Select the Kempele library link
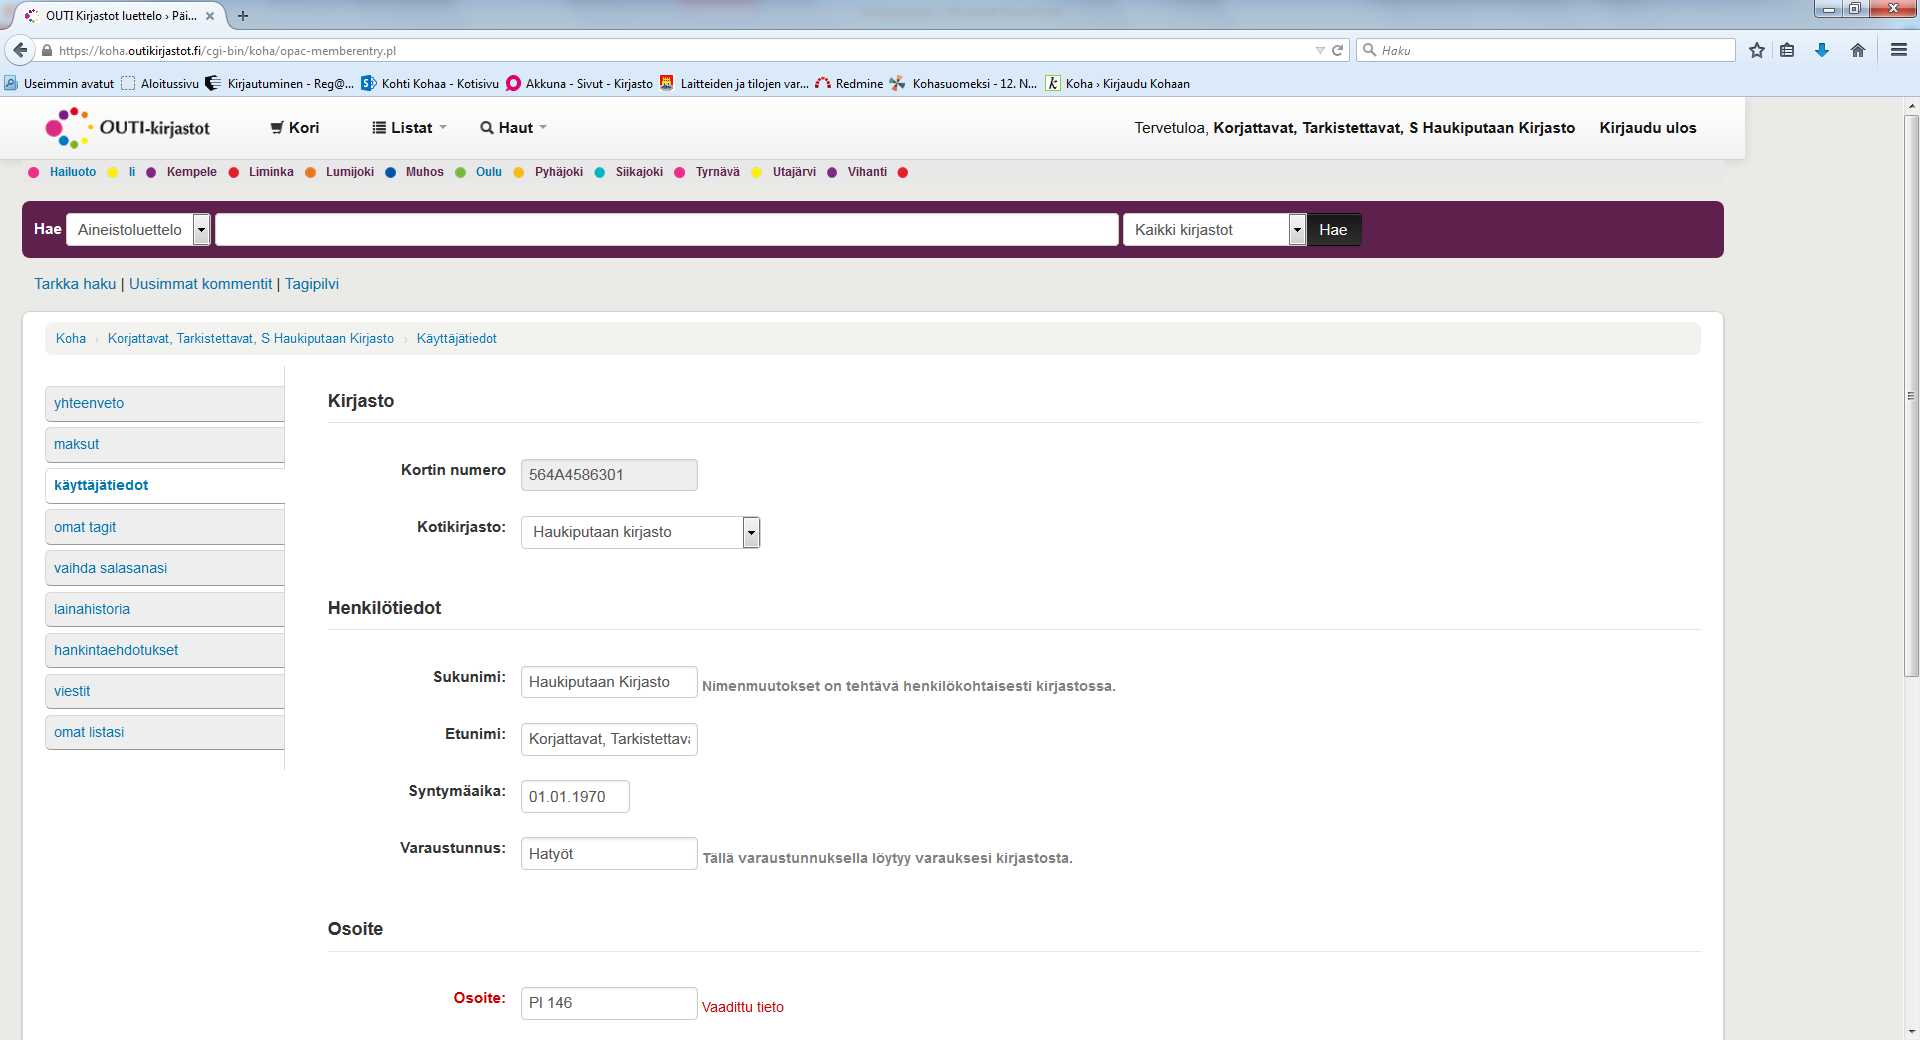This screenshot has width=1920, height=1040. (x=191, y=172)
